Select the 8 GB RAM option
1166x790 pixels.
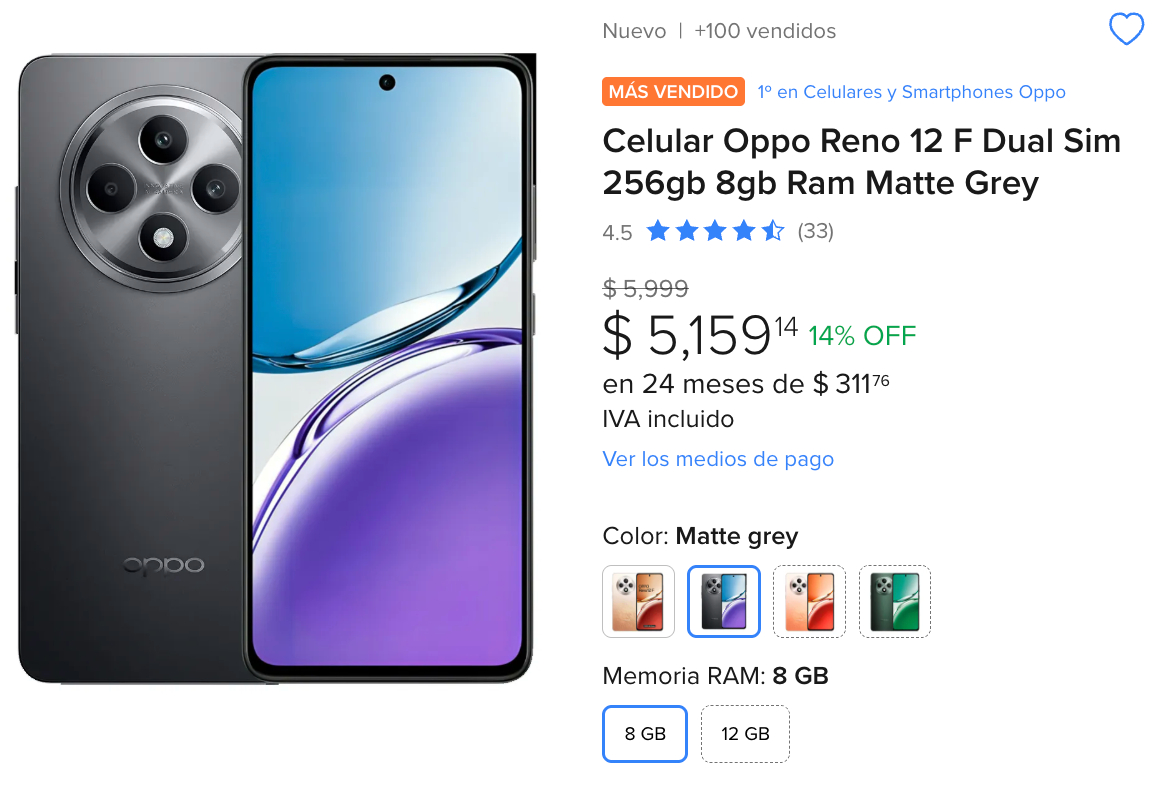(645, 733)
